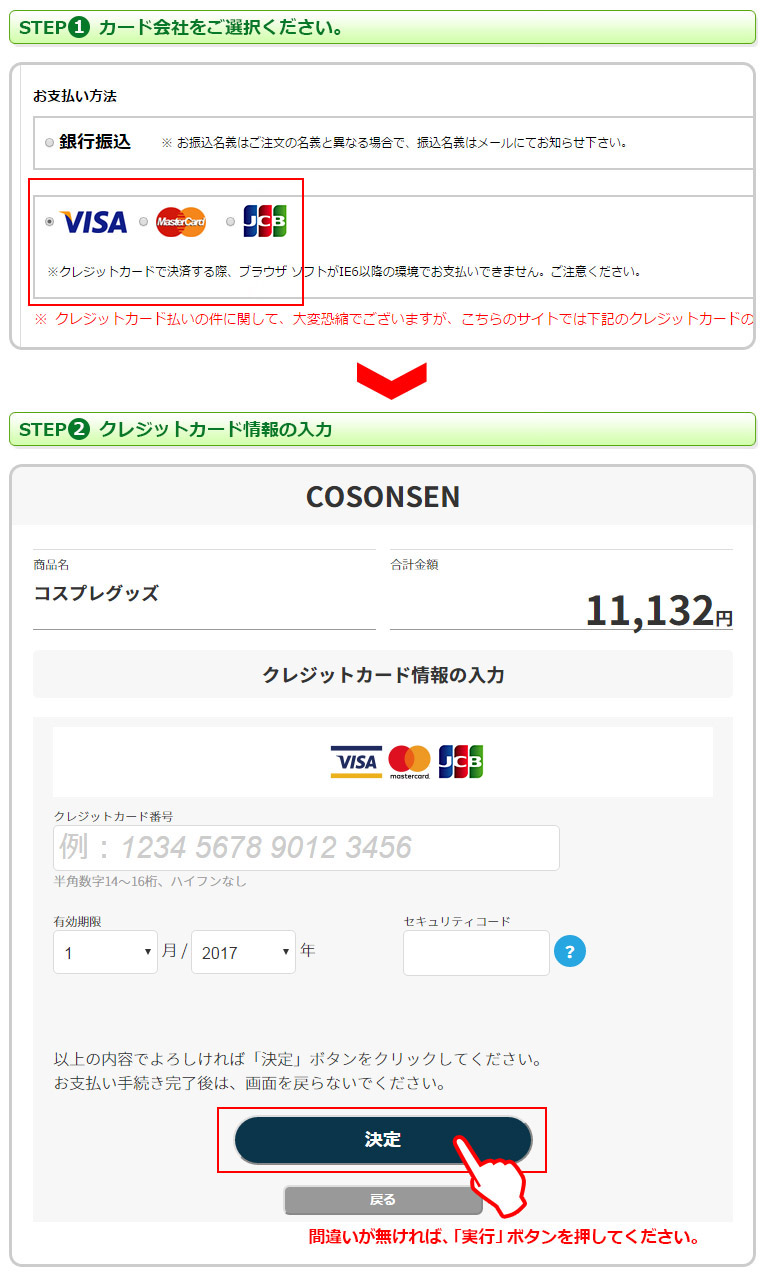Open the expiration month dropdown

coord(105,952)
